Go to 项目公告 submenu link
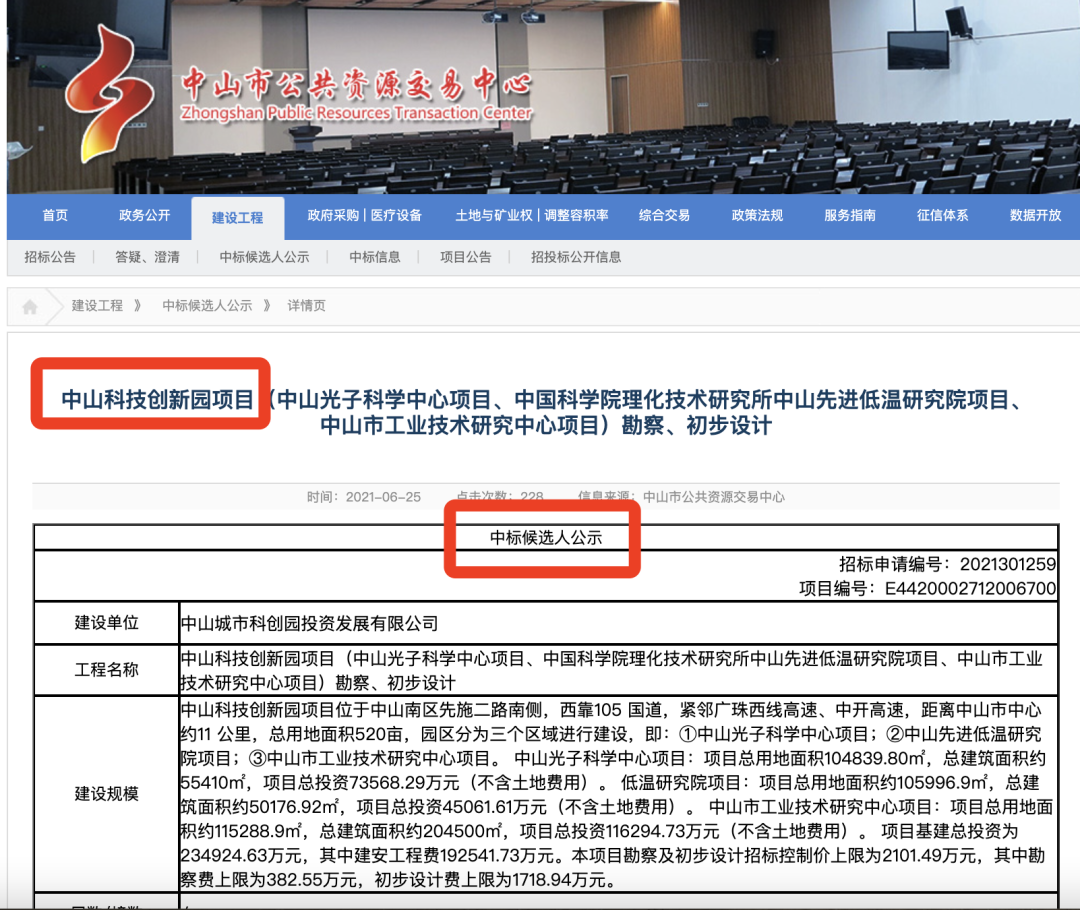 point(466,257)
